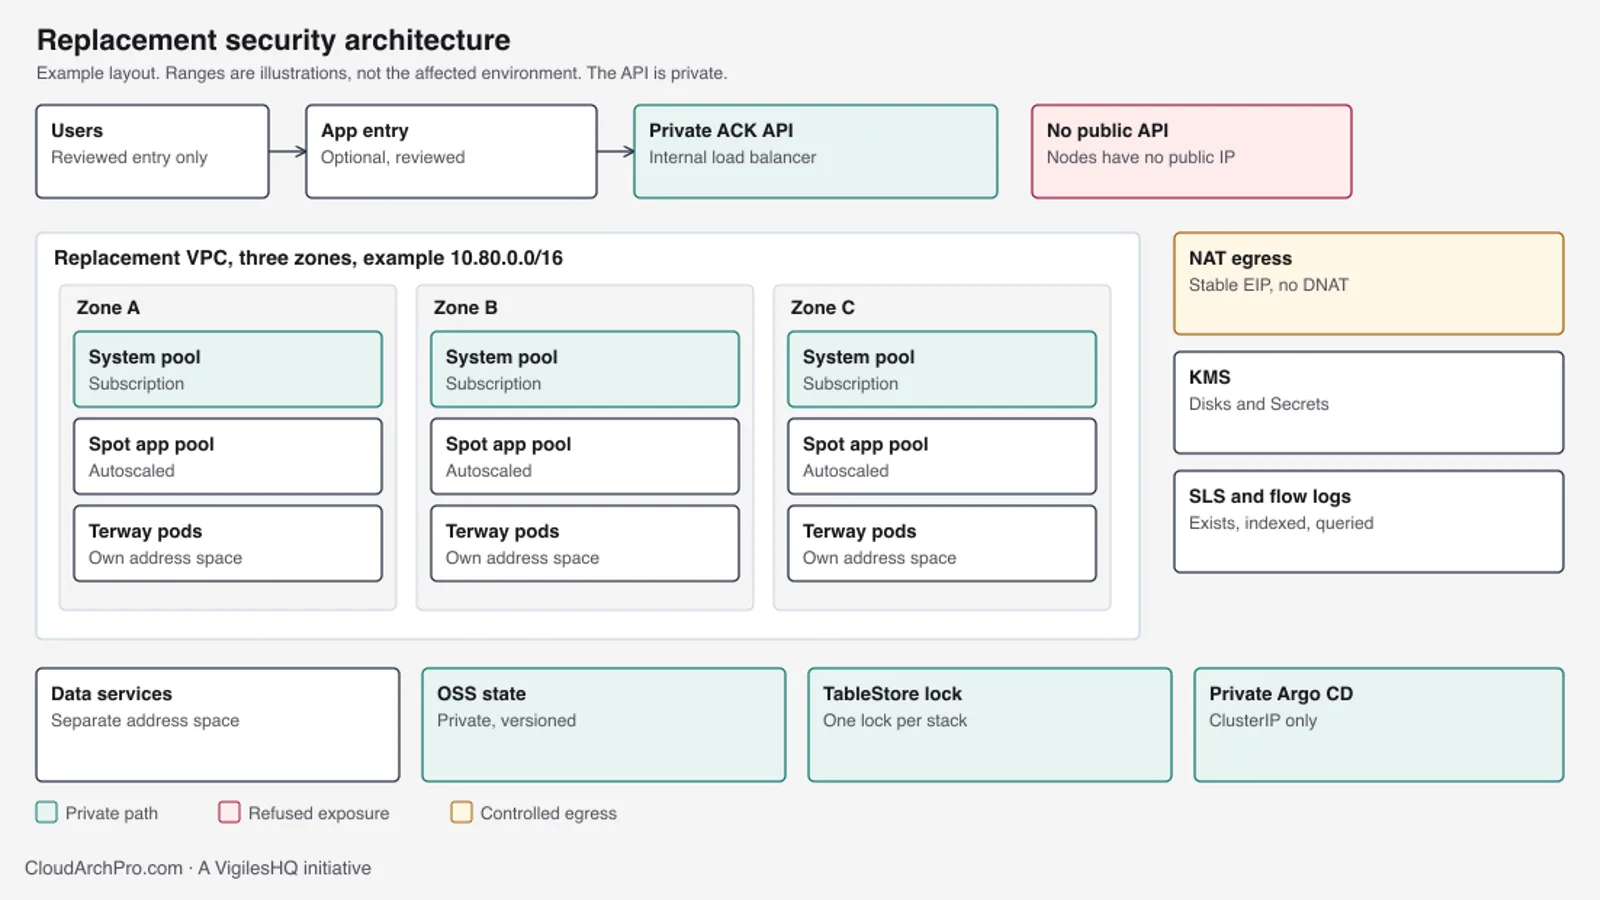Viewport: 1600px width, 900px height.
Task: Click the Users box
Action: tap(152, 152)
